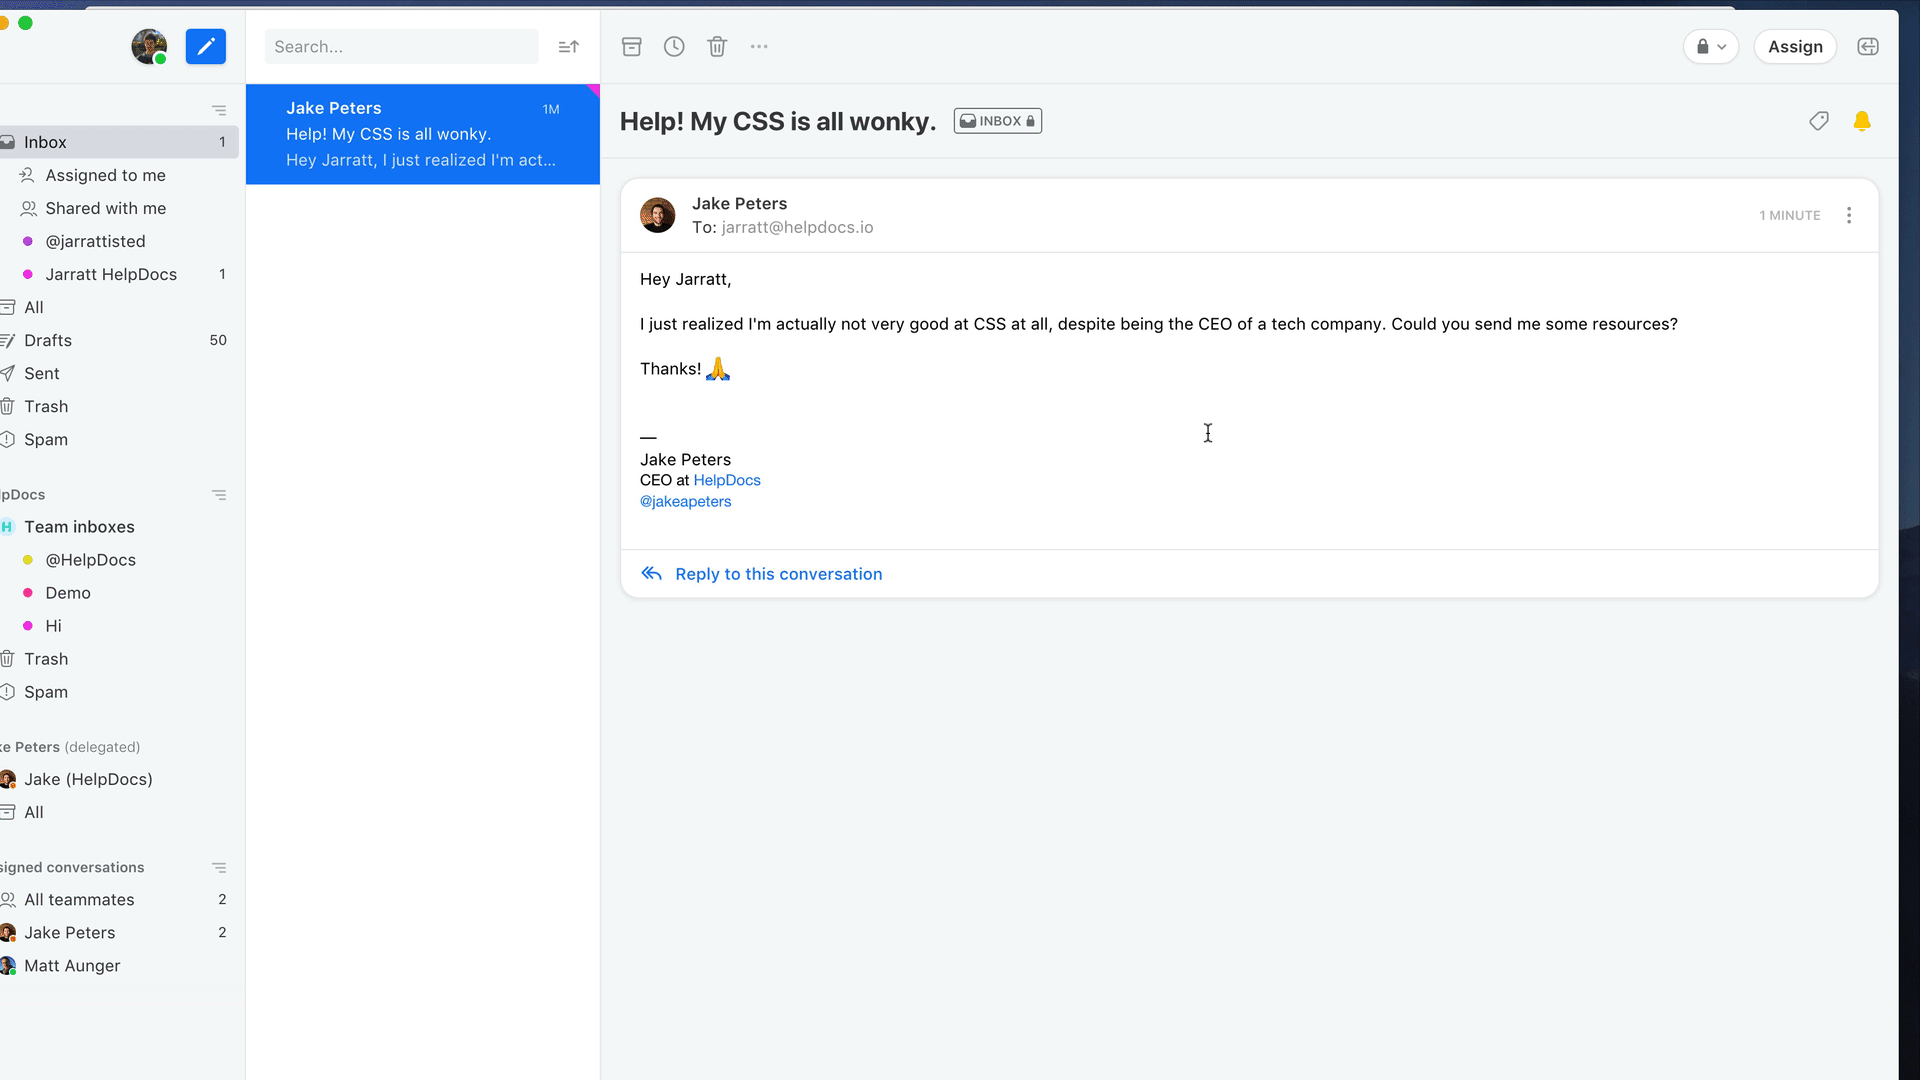Click the INBOX badge beside subject
This screenshot has width=1920, height=1080.
[x=997, y=121]
